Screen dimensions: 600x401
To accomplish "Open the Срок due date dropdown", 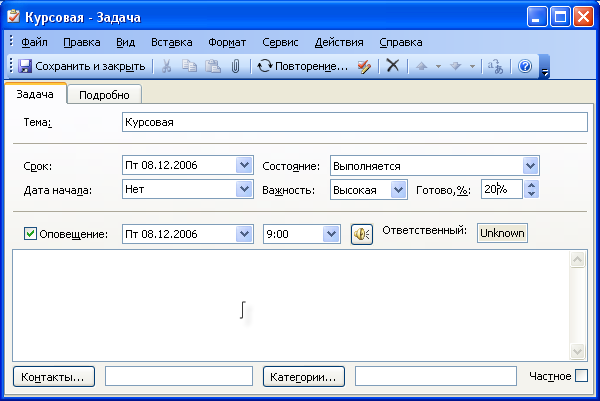I will click(x=244, y=165).
